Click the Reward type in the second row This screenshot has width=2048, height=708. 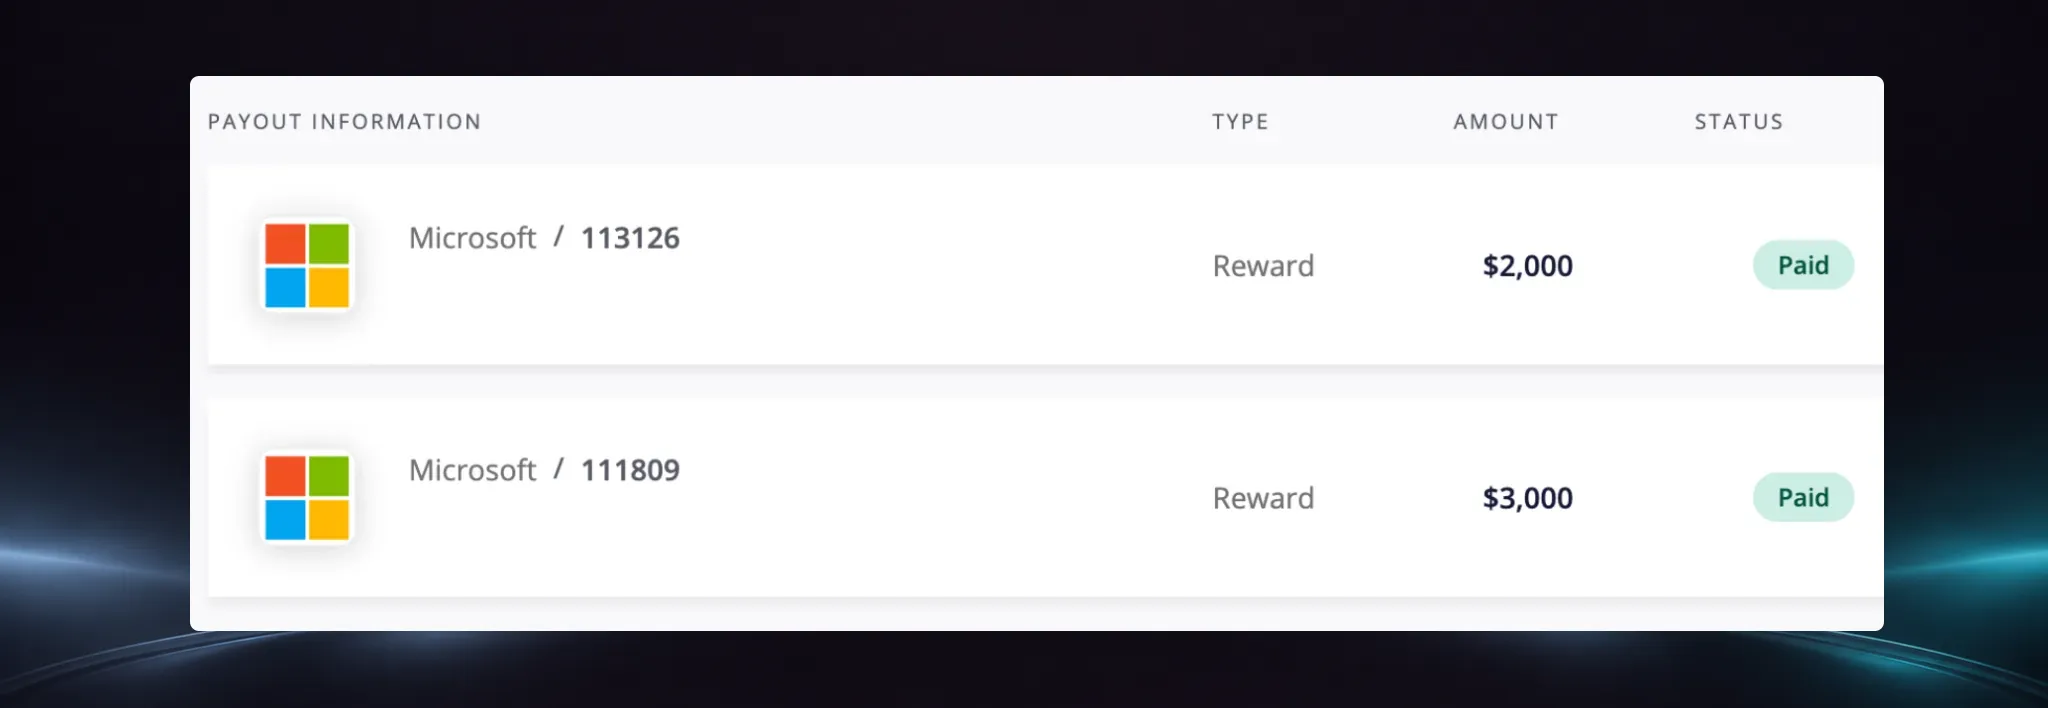1263,498
